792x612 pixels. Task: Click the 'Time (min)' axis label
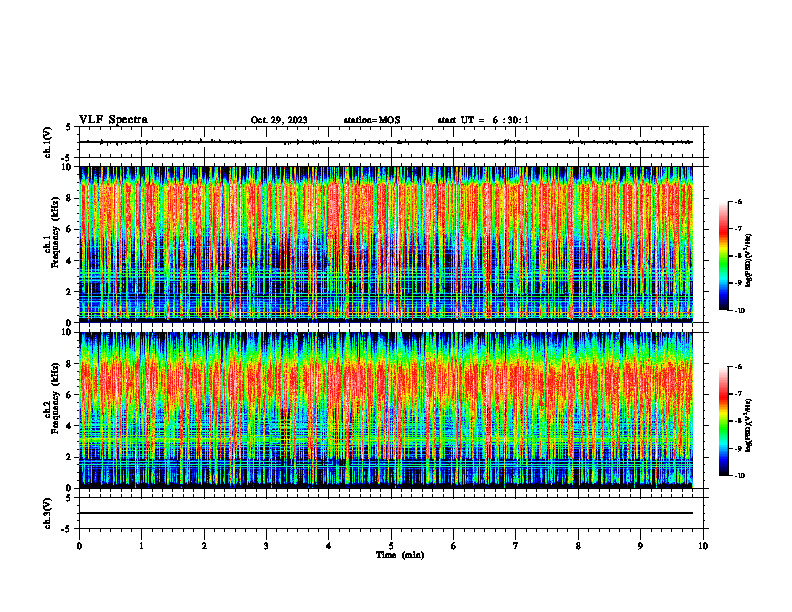pos(400,555)
